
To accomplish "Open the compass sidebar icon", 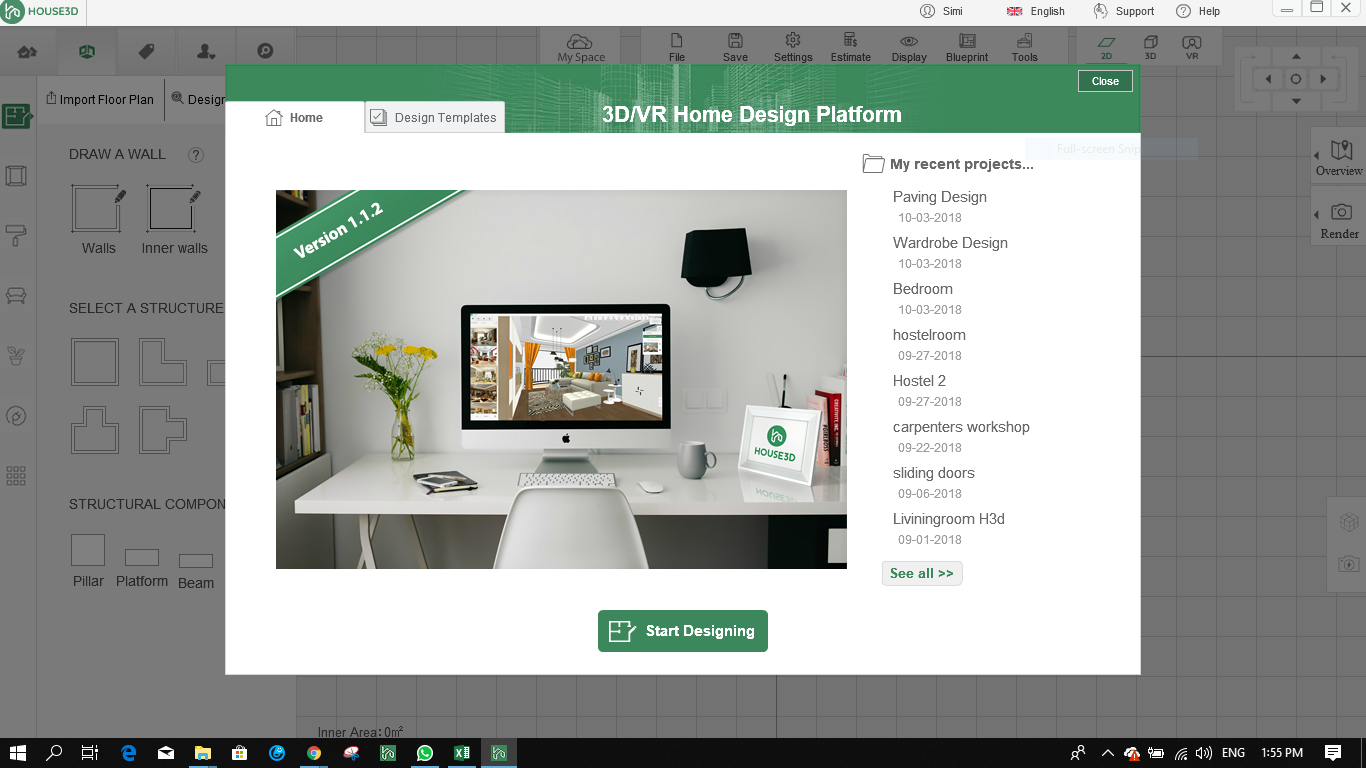I will click(x=16, y=416).
